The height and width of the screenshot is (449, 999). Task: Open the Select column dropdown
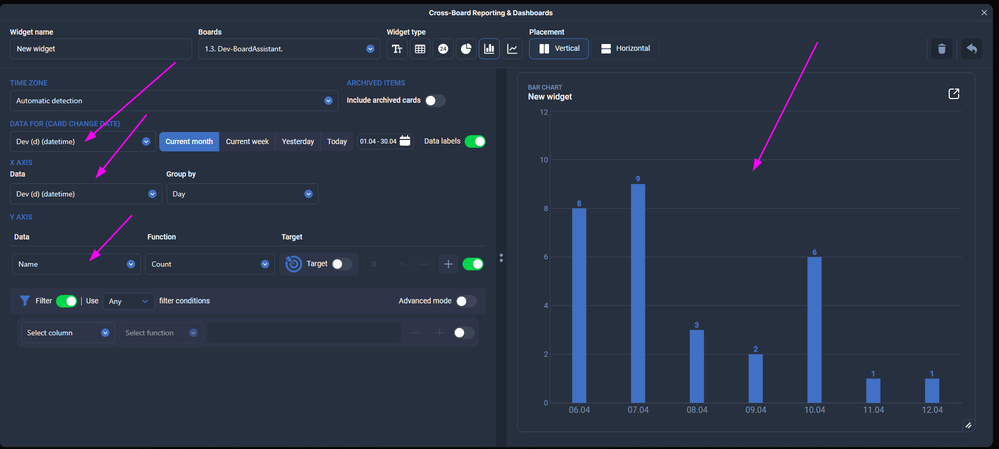pyautogui.click(x=68, y=332)
